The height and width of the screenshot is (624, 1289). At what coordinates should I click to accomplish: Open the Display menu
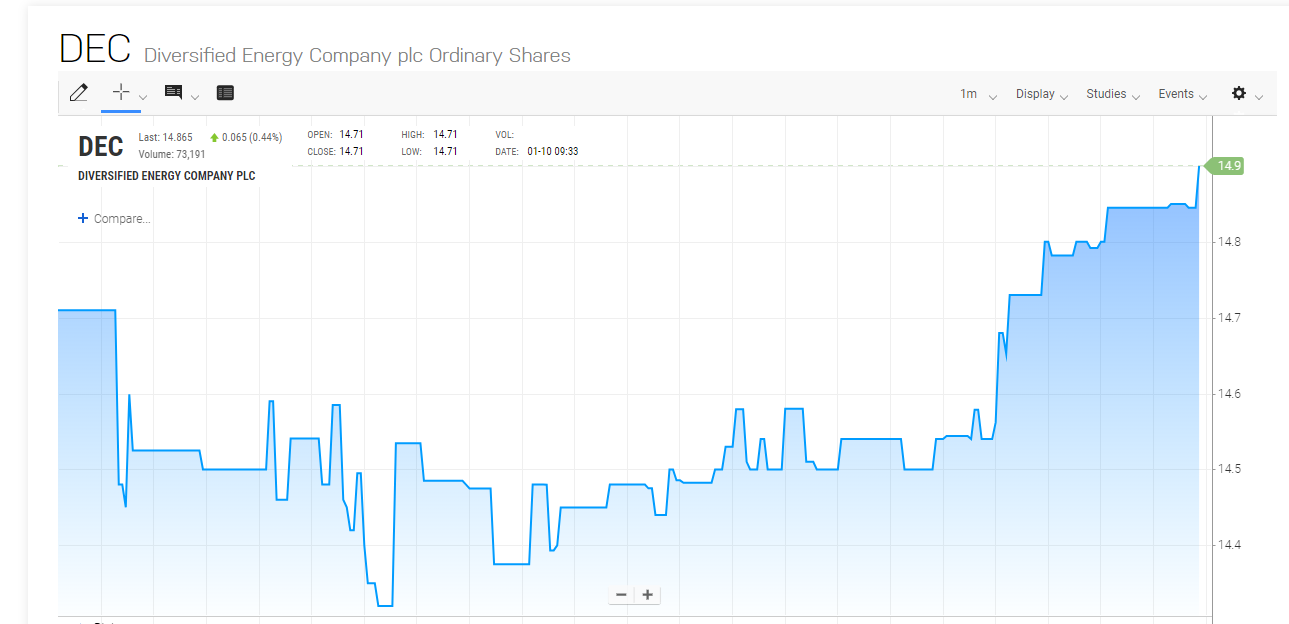tap(1042, 94)
